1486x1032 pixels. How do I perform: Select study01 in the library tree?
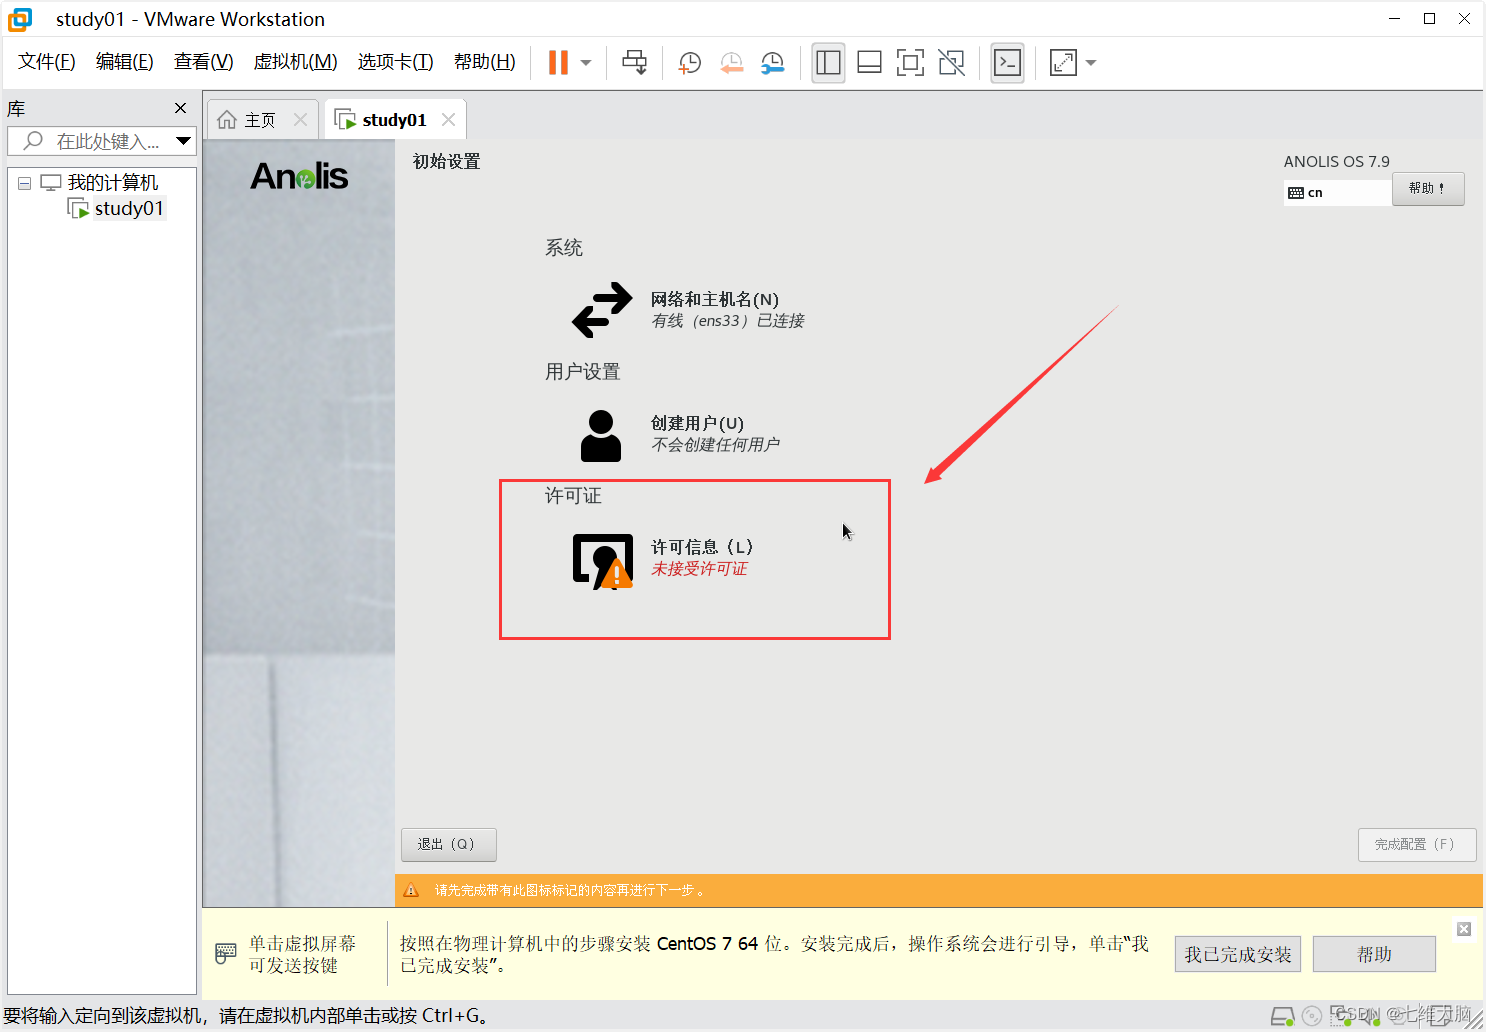point(128,208)
